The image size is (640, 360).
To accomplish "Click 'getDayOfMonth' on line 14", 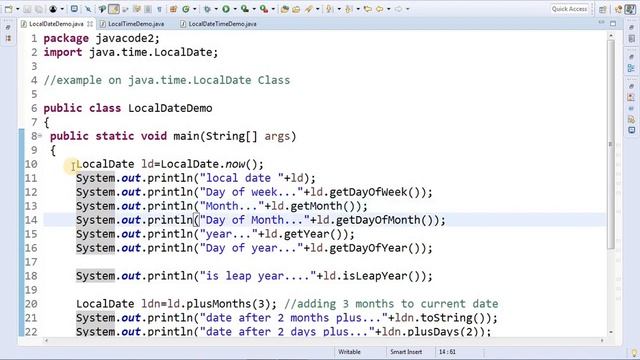I will coord(378,220).
